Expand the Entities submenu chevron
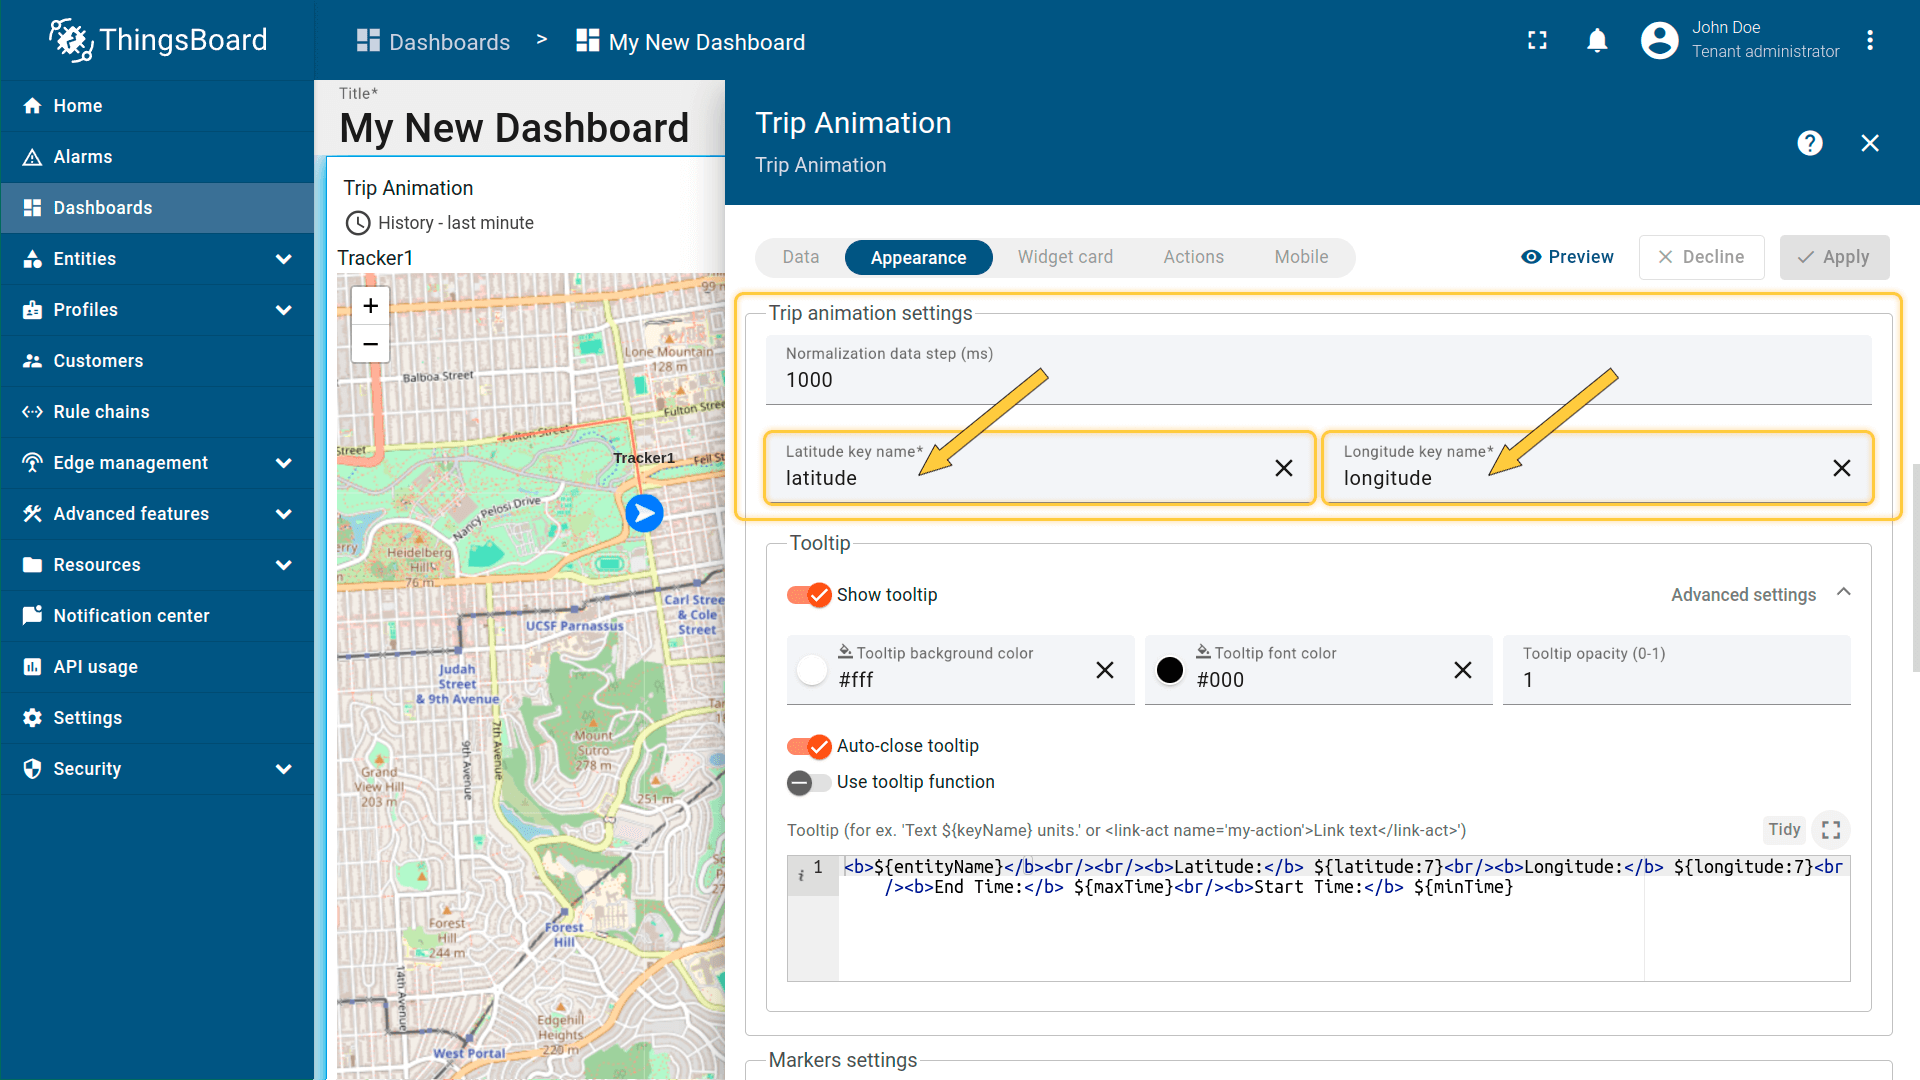This screenshot has width=1920, height=1080. (283, 259)
